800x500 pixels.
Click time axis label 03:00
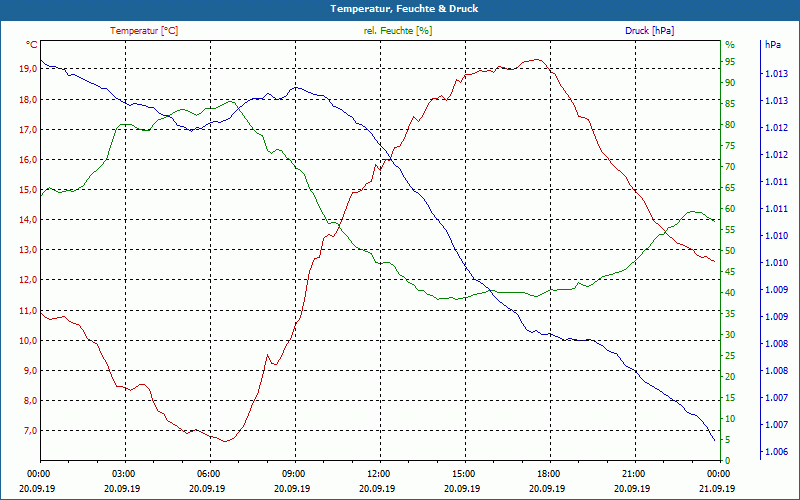(x=124, y=473)
